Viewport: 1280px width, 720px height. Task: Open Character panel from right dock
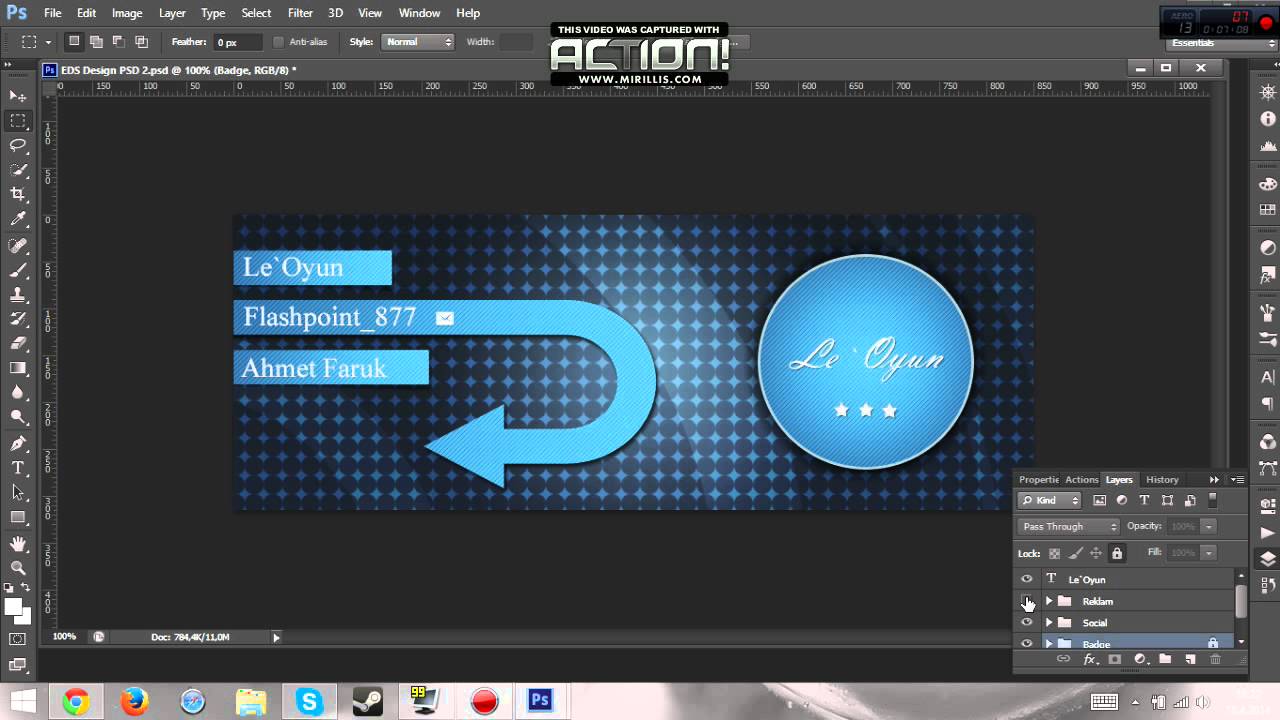tap(1268, 377)
